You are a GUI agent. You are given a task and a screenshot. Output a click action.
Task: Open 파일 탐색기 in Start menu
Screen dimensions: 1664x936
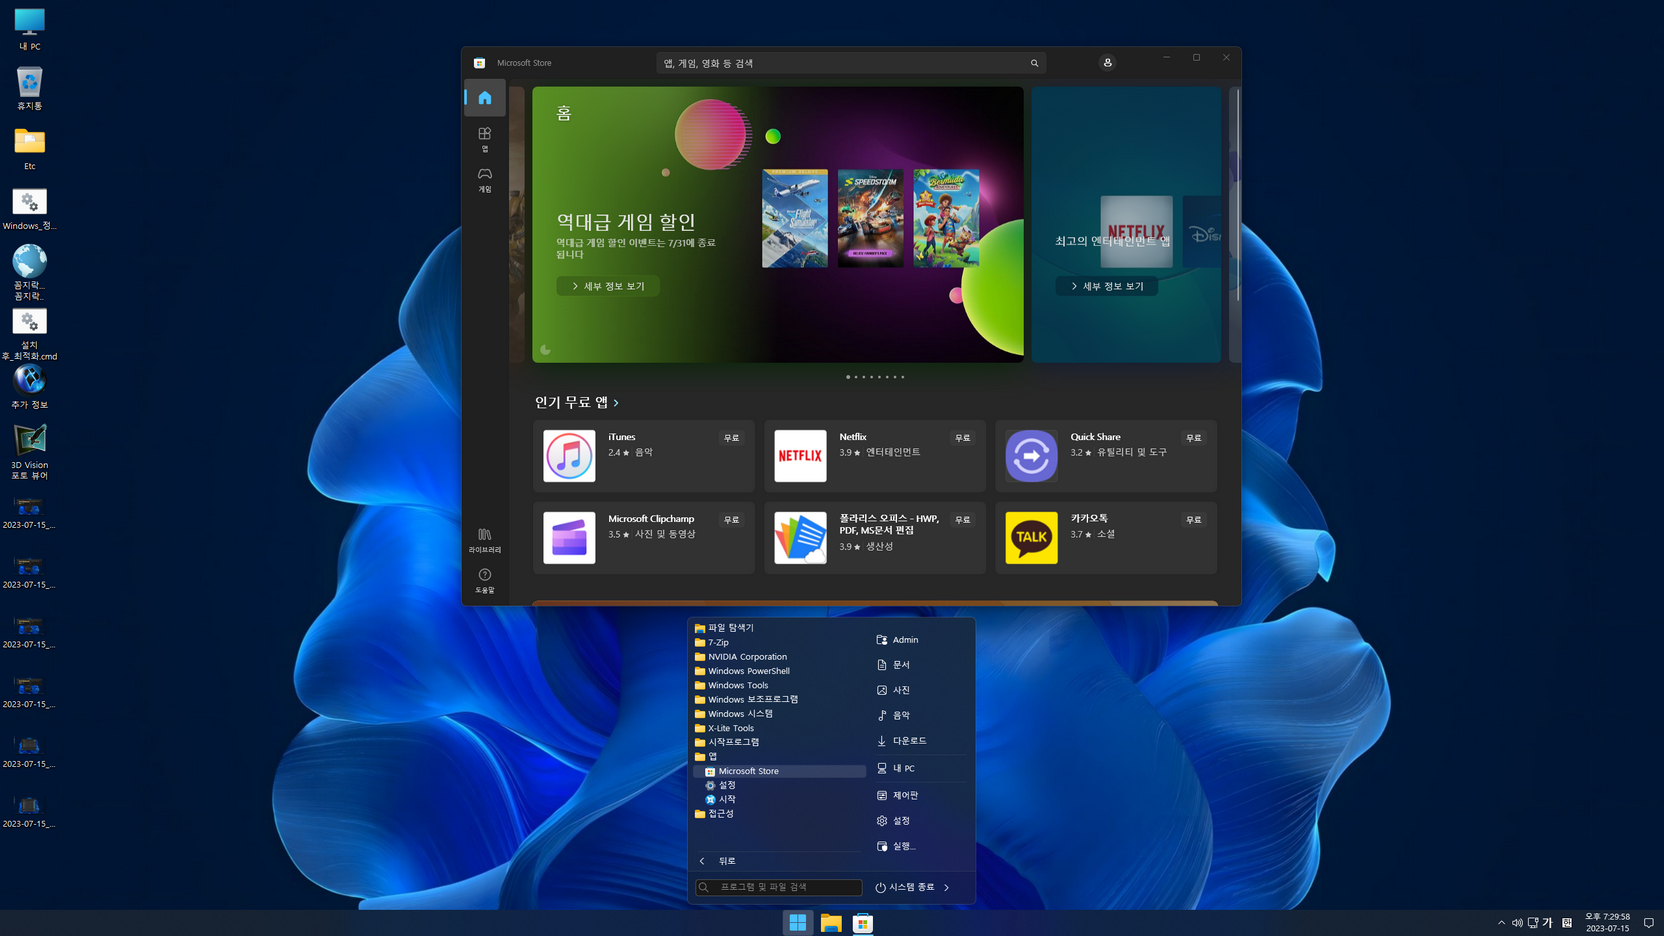point(730,628)
